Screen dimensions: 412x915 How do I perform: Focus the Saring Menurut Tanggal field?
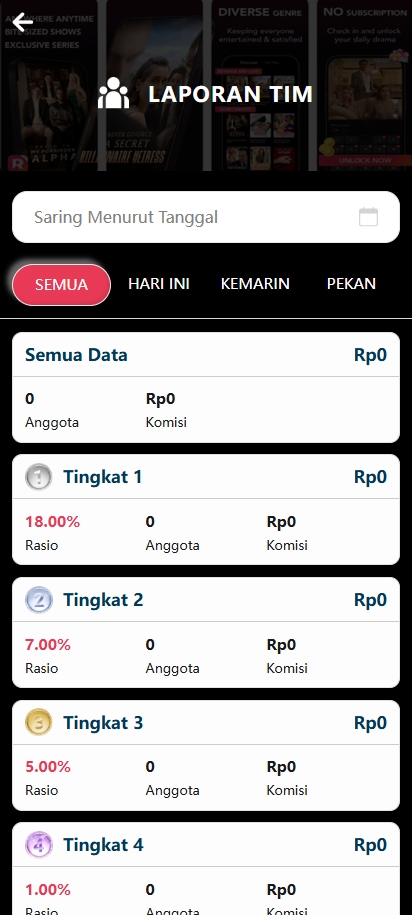click(x=206, y=217)
